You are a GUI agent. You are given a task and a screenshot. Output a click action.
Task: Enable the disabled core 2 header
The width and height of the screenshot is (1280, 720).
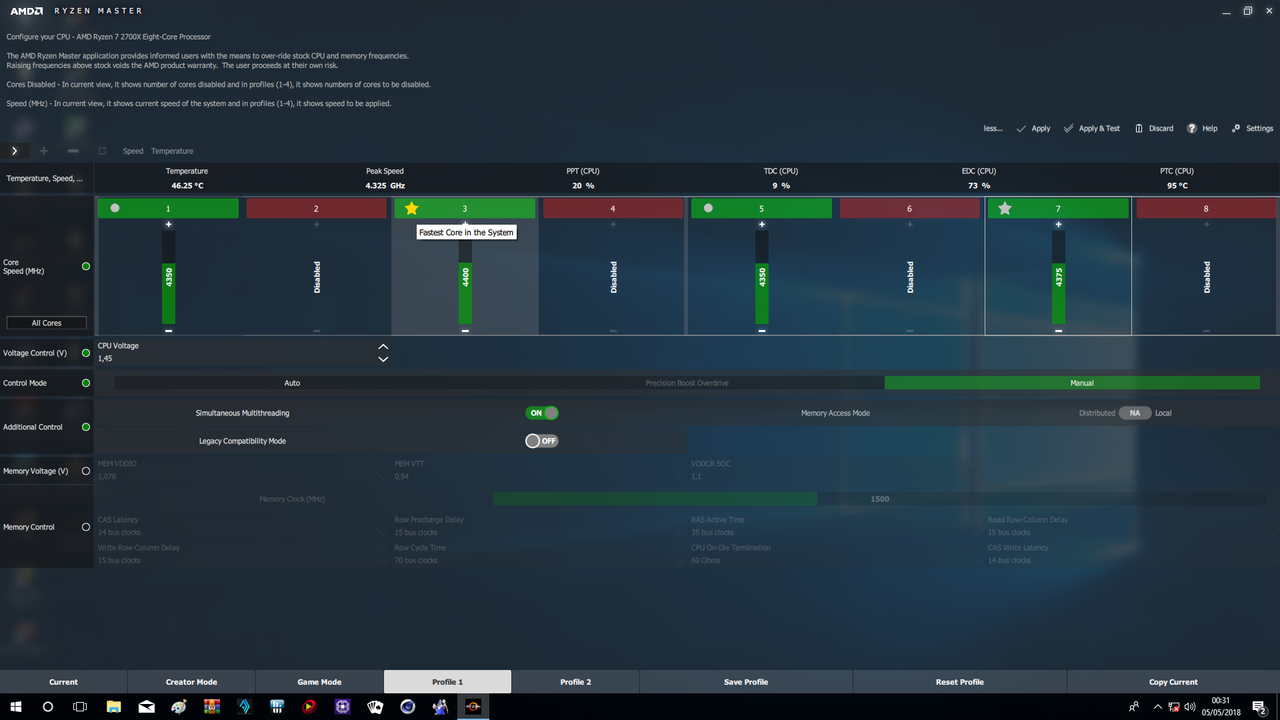pyautogui.click(x=316, y=208)
